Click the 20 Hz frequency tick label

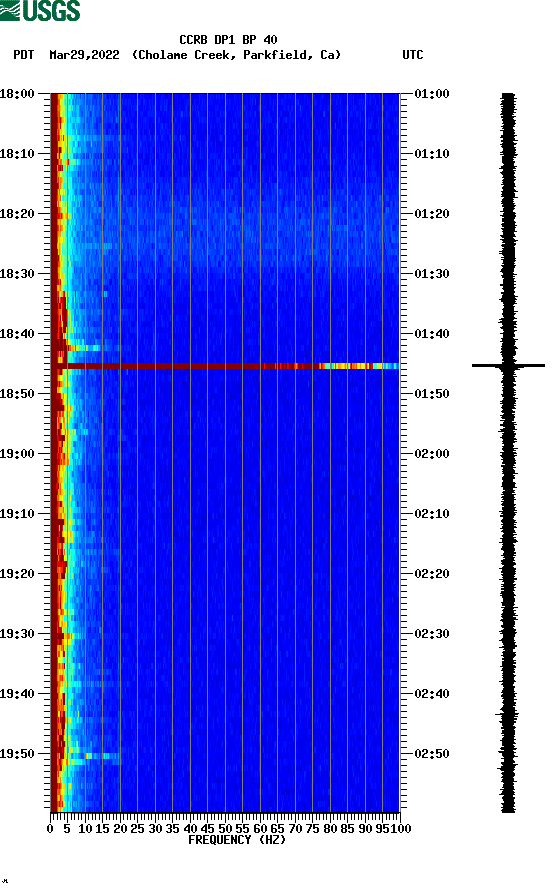(120, 829)
